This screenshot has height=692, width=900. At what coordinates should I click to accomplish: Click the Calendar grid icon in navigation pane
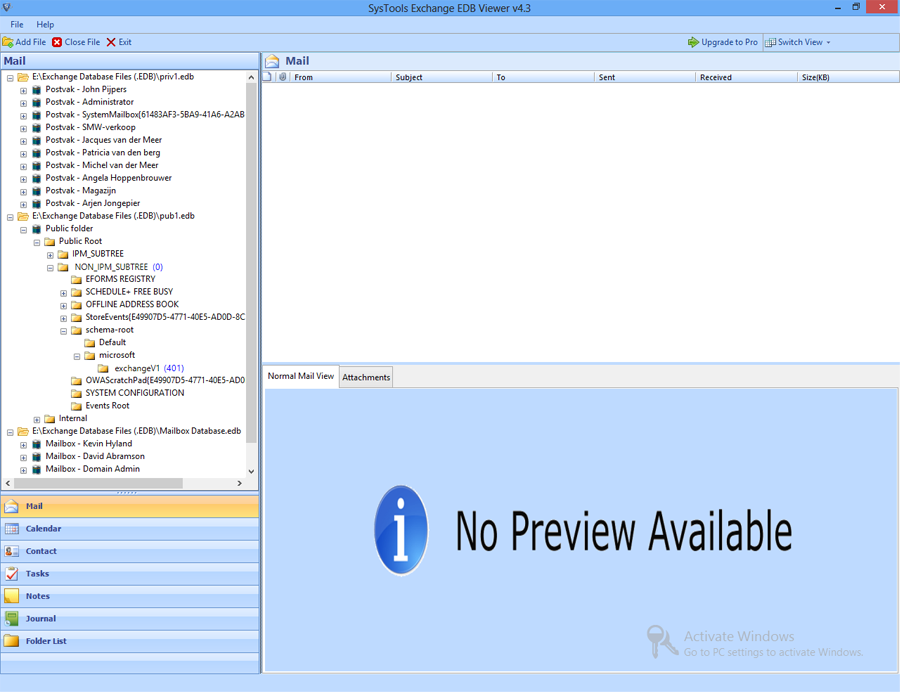coord(11,528)
